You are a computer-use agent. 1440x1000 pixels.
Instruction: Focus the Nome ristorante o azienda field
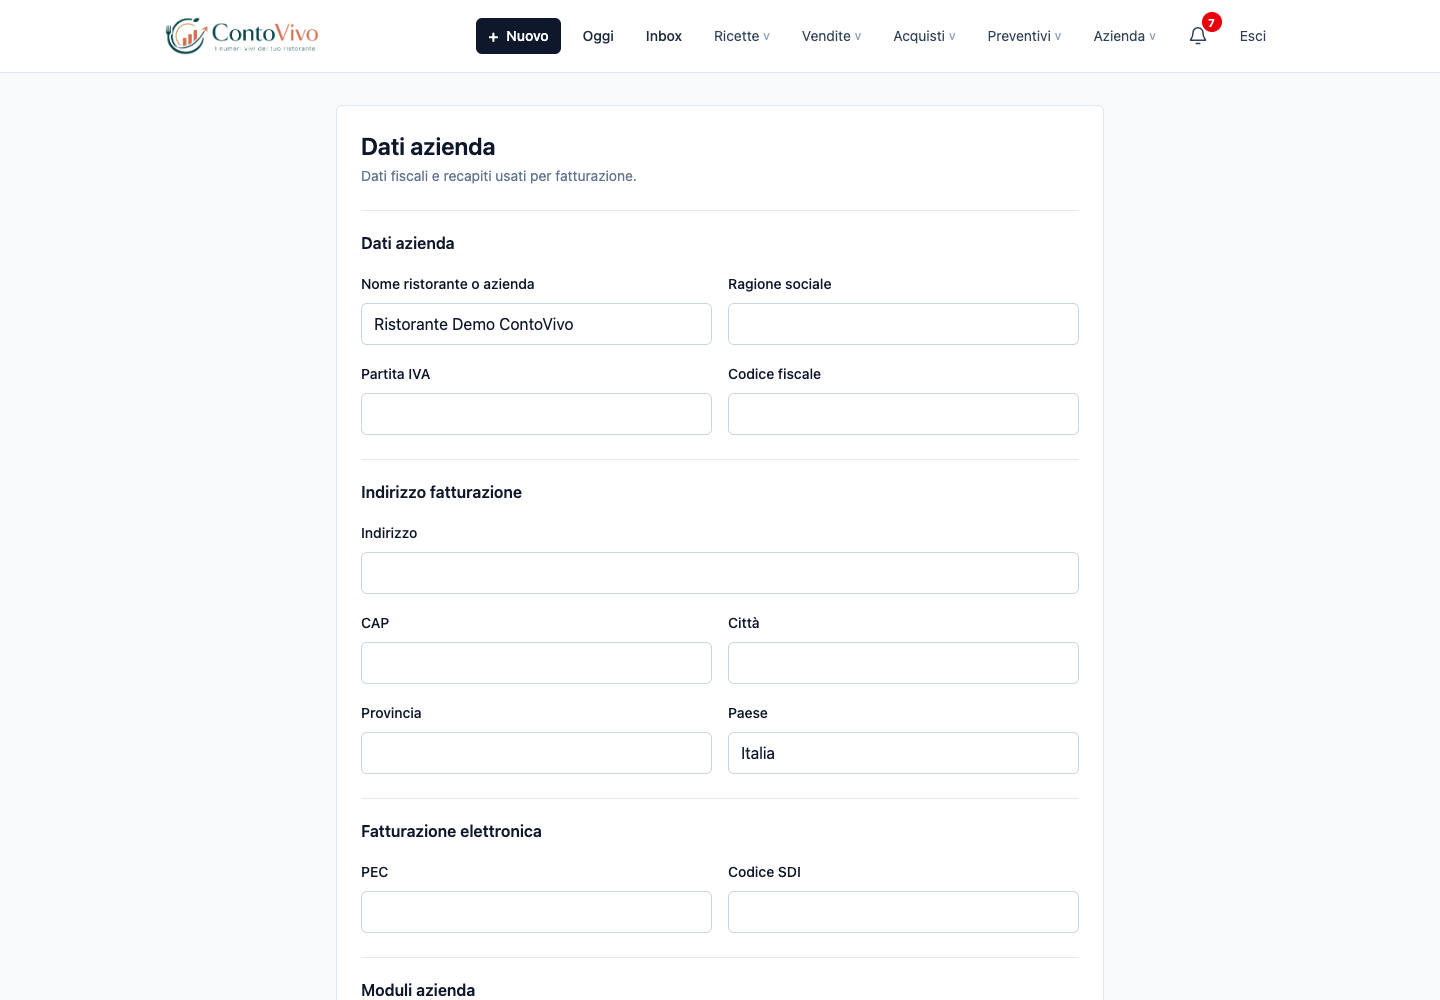[x=536, y=324]
